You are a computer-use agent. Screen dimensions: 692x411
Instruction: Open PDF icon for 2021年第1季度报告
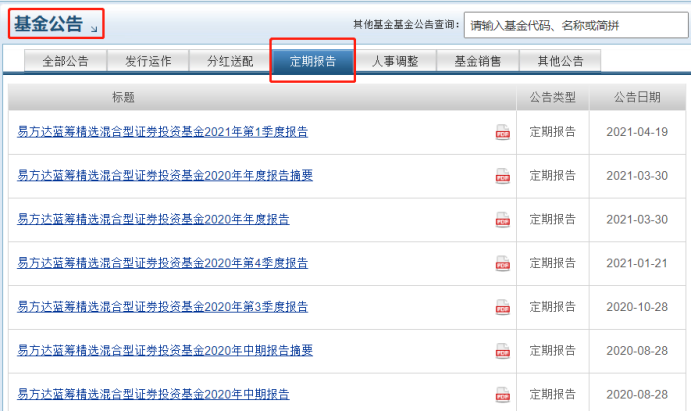pos(503,132)
